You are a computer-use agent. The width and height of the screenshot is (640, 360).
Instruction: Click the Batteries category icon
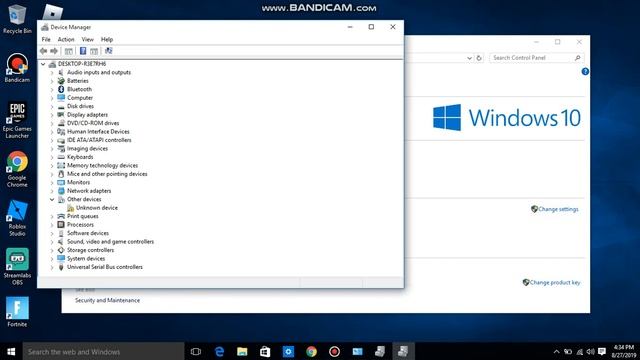[61, 81]
